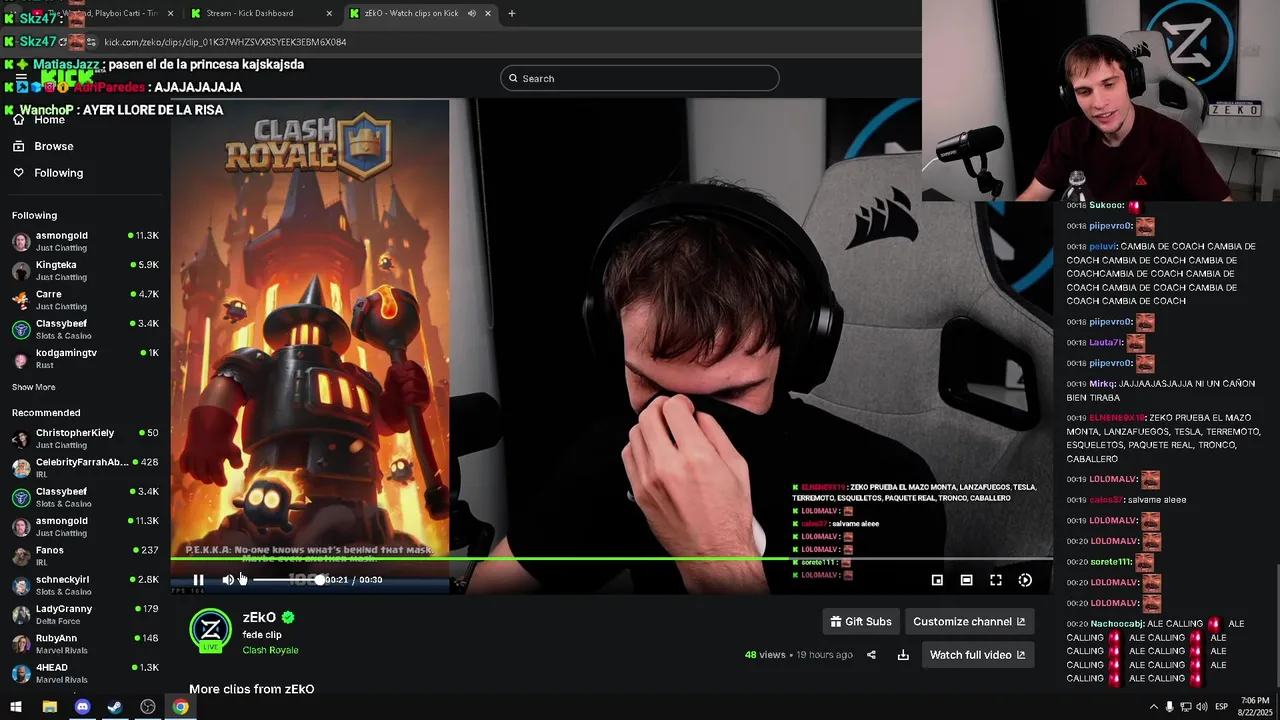The width and height of the screenshot is (1280, 720).
Task: Enter fullscreen on the clip player
Action: coord(996,580)
